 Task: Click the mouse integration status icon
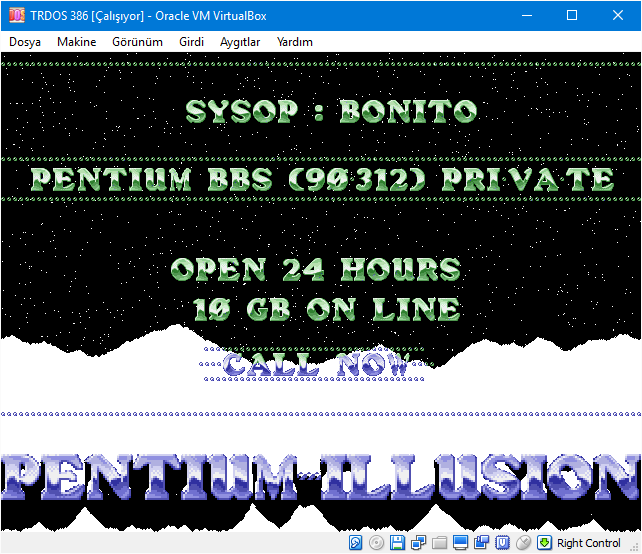click(x=524, y=543)
